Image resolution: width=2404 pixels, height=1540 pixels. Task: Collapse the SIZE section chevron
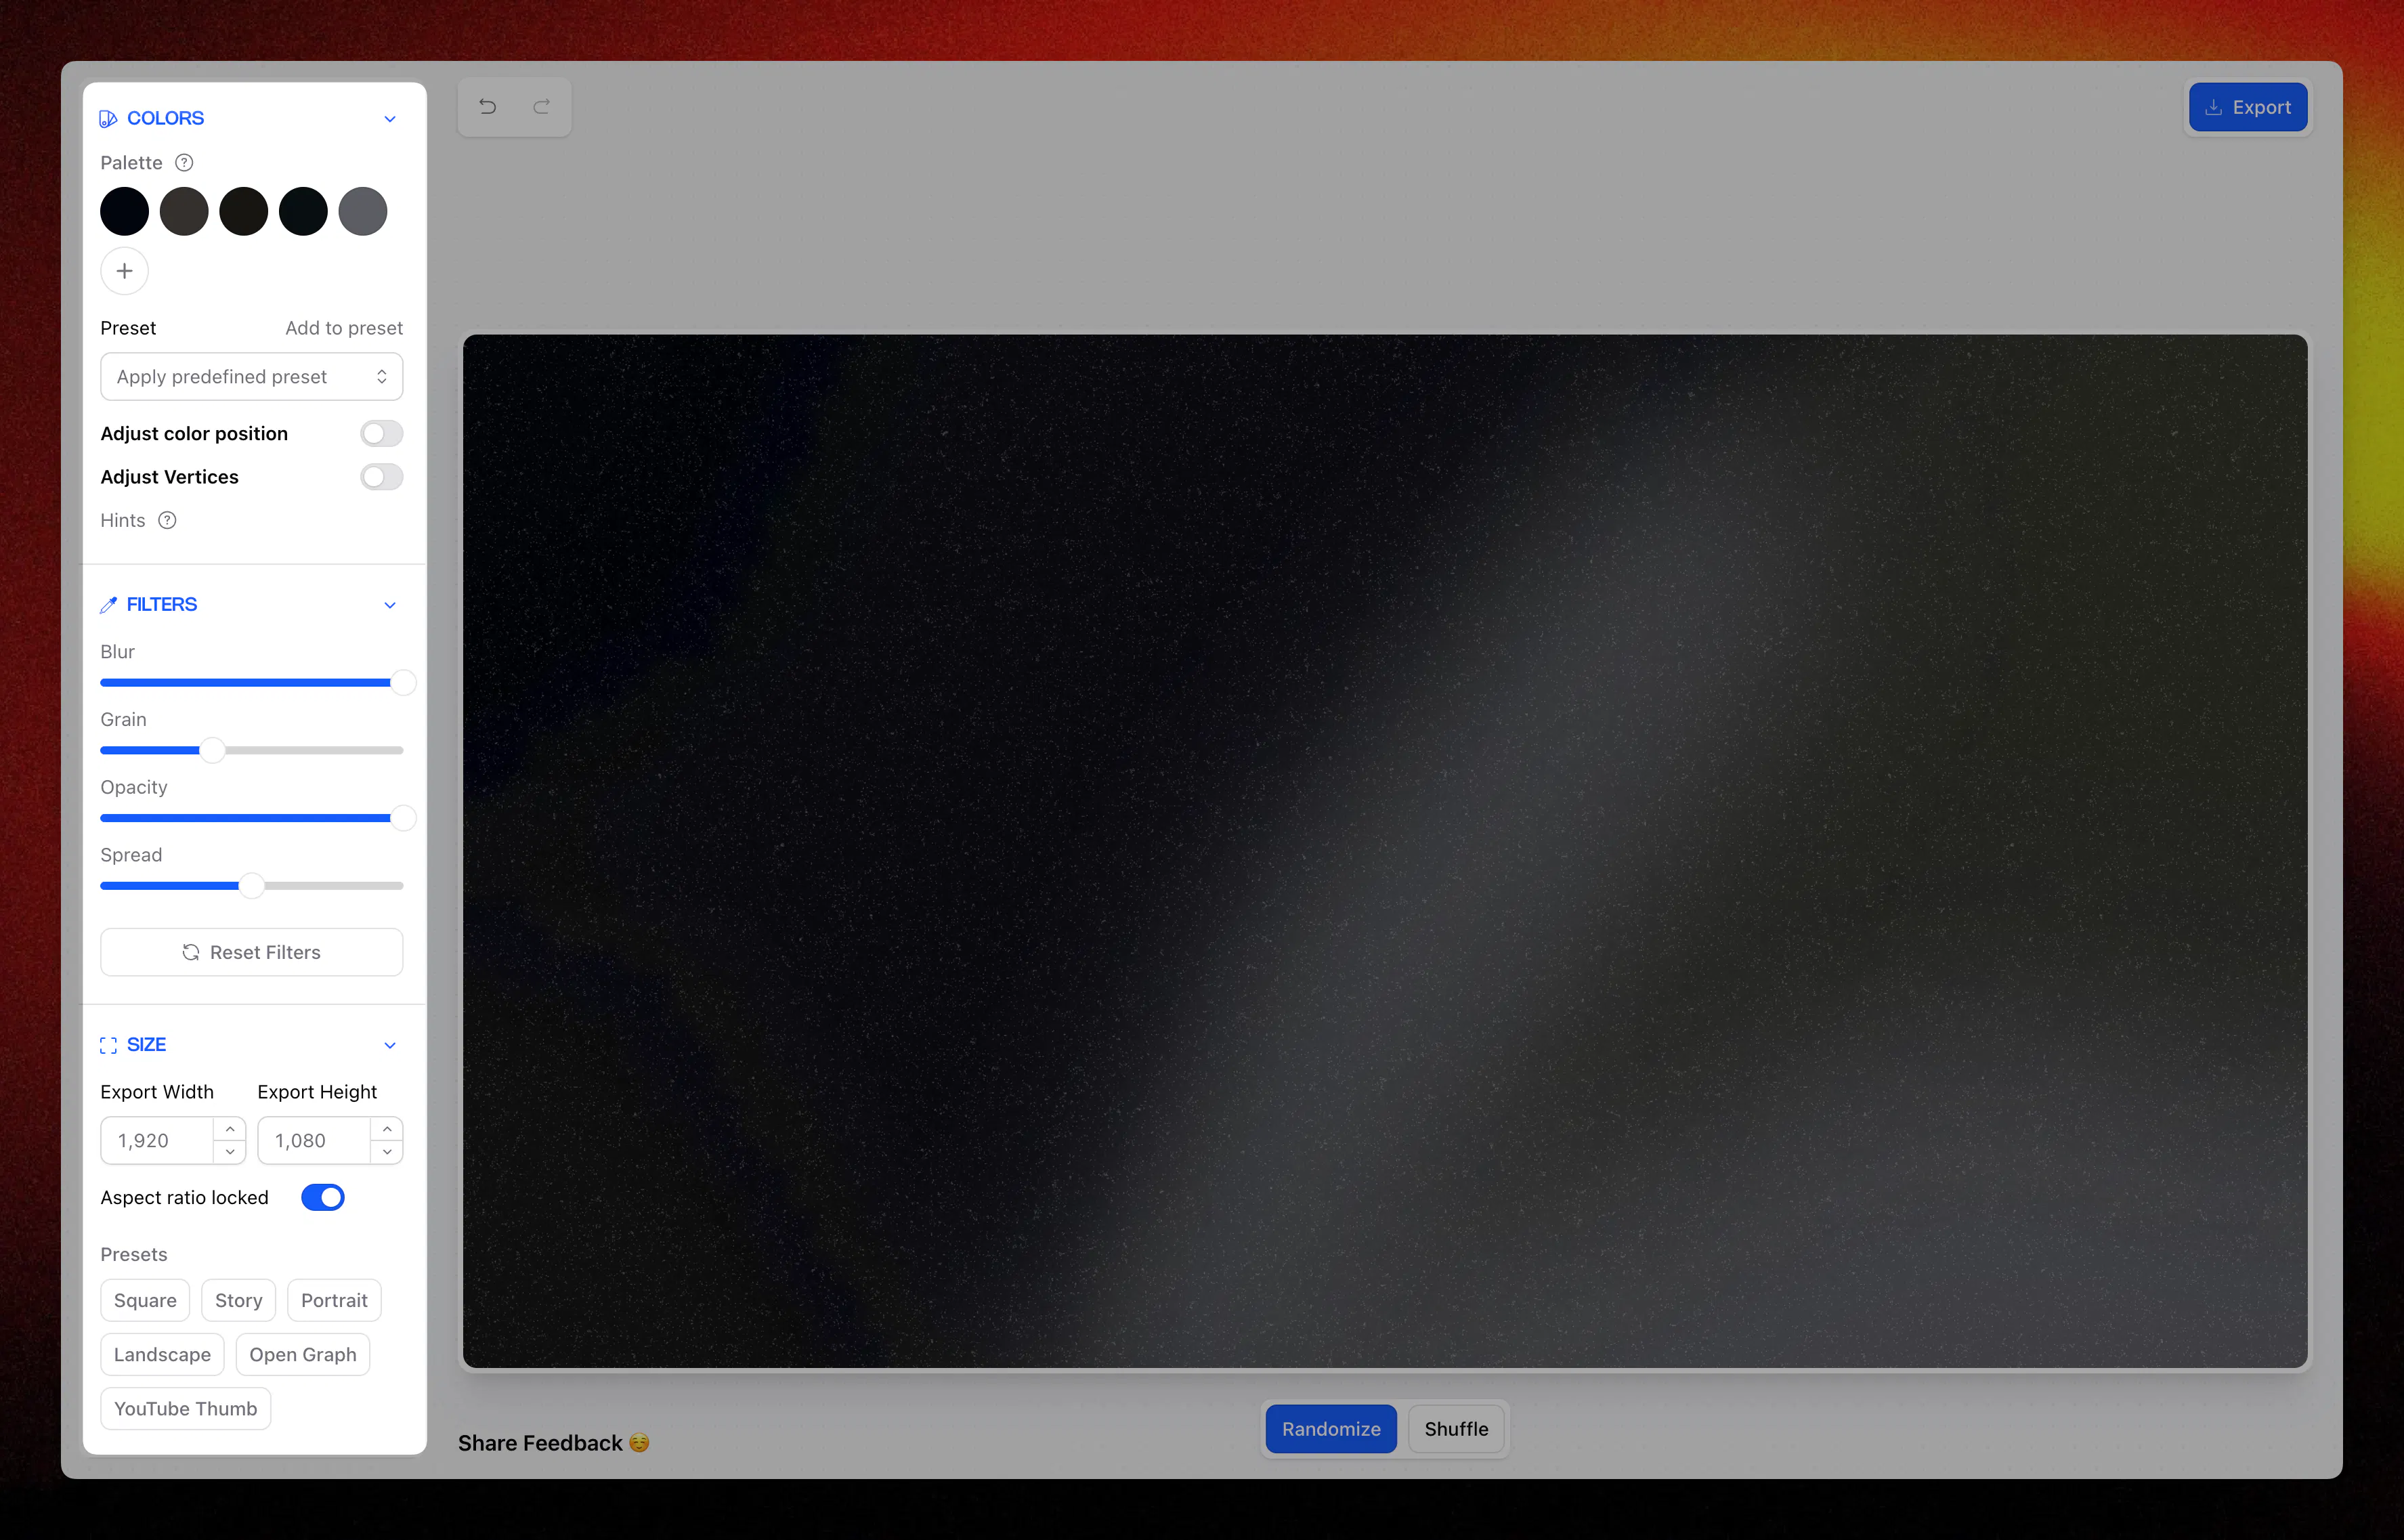tap(390, 1045)
